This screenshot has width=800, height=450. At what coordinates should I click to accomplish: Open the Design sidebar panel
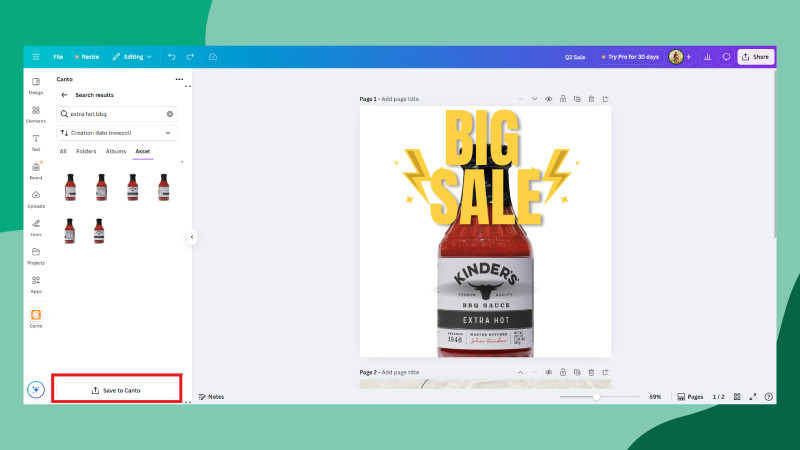36,86
